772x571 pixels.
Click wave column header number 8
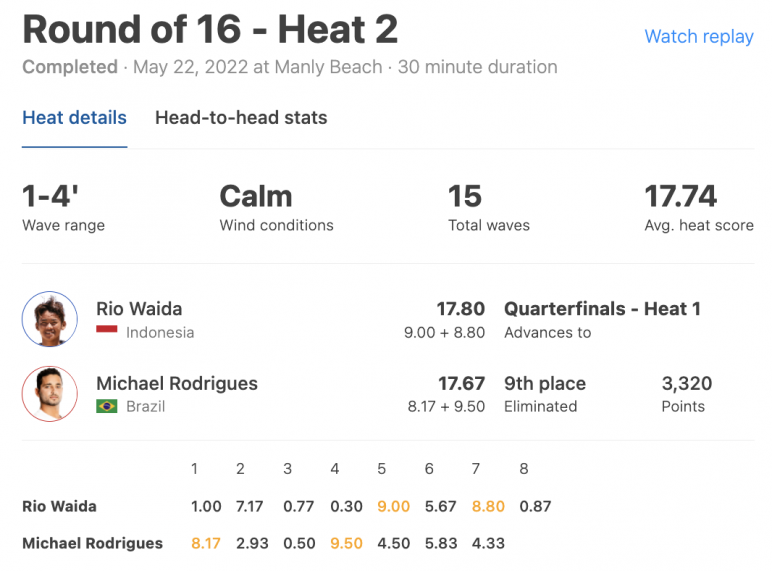point(524,469)
